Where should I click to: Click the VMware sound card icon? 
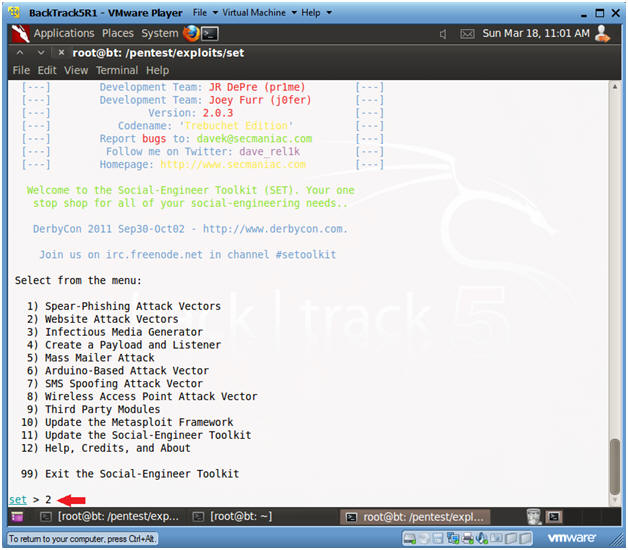pos(482,539)
